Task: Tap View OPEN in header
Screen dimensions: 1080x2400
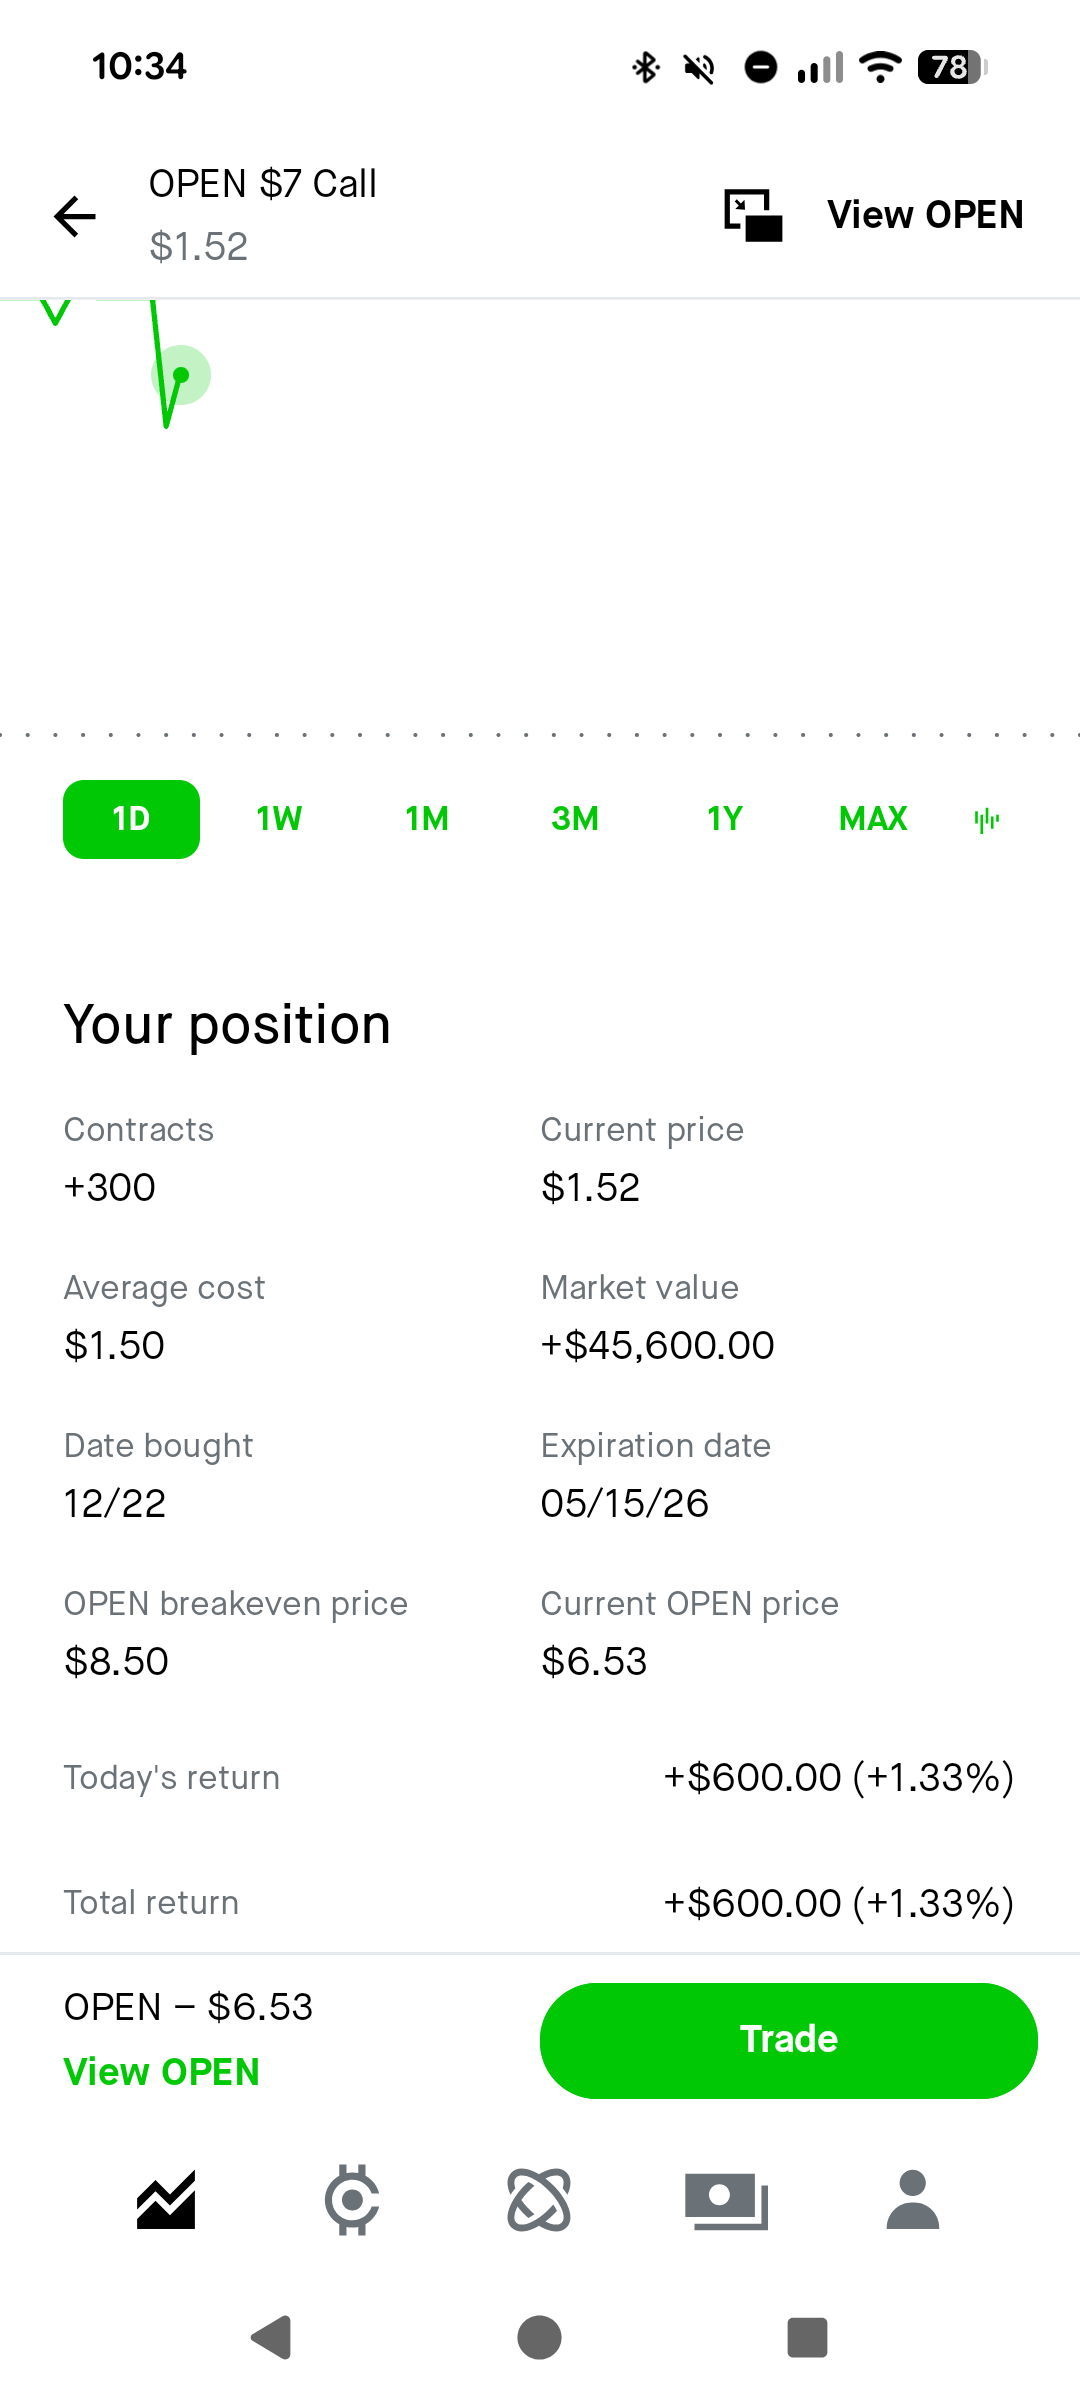Action: coord(925,215)
